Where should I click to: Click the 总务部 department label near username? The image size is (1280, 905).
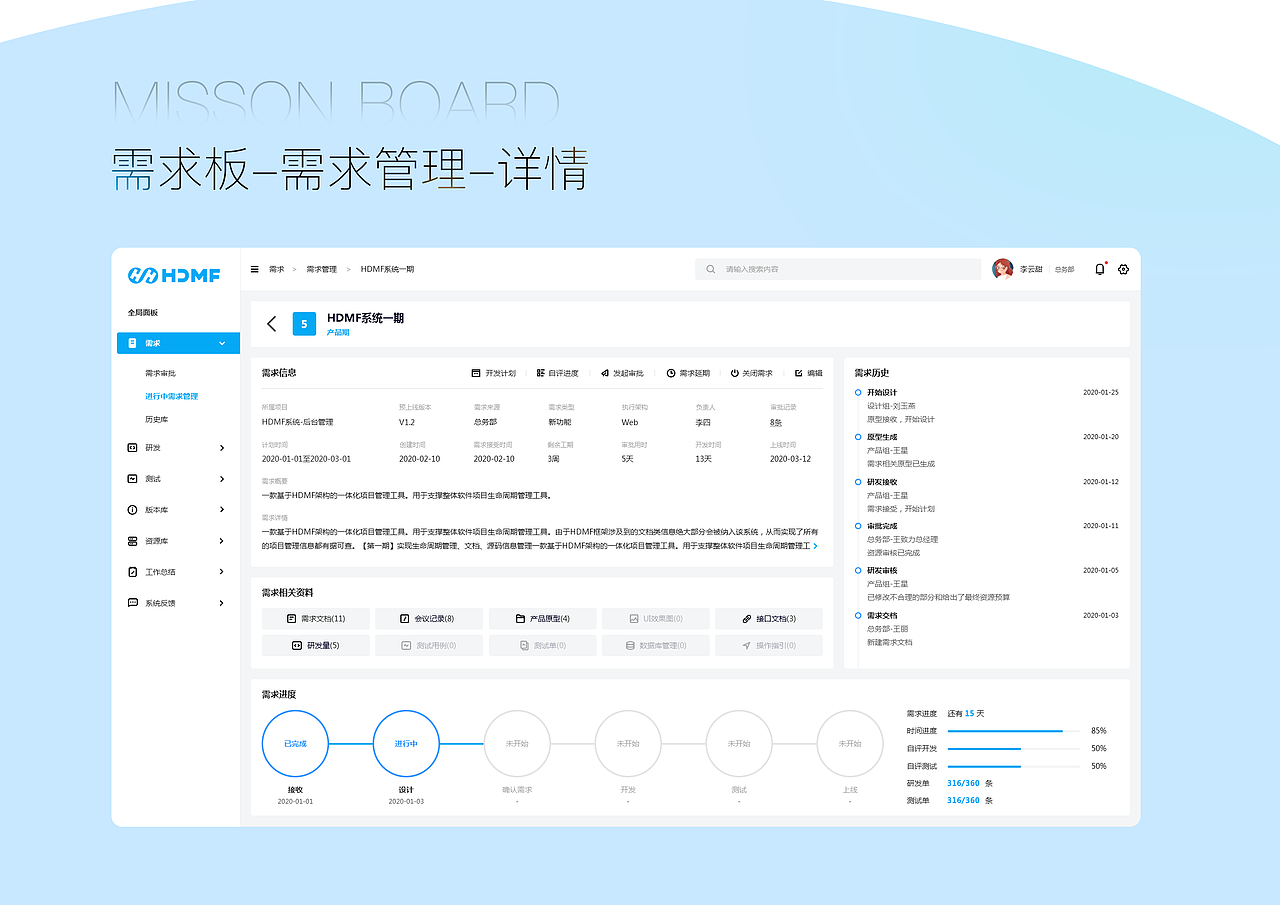1064,270
